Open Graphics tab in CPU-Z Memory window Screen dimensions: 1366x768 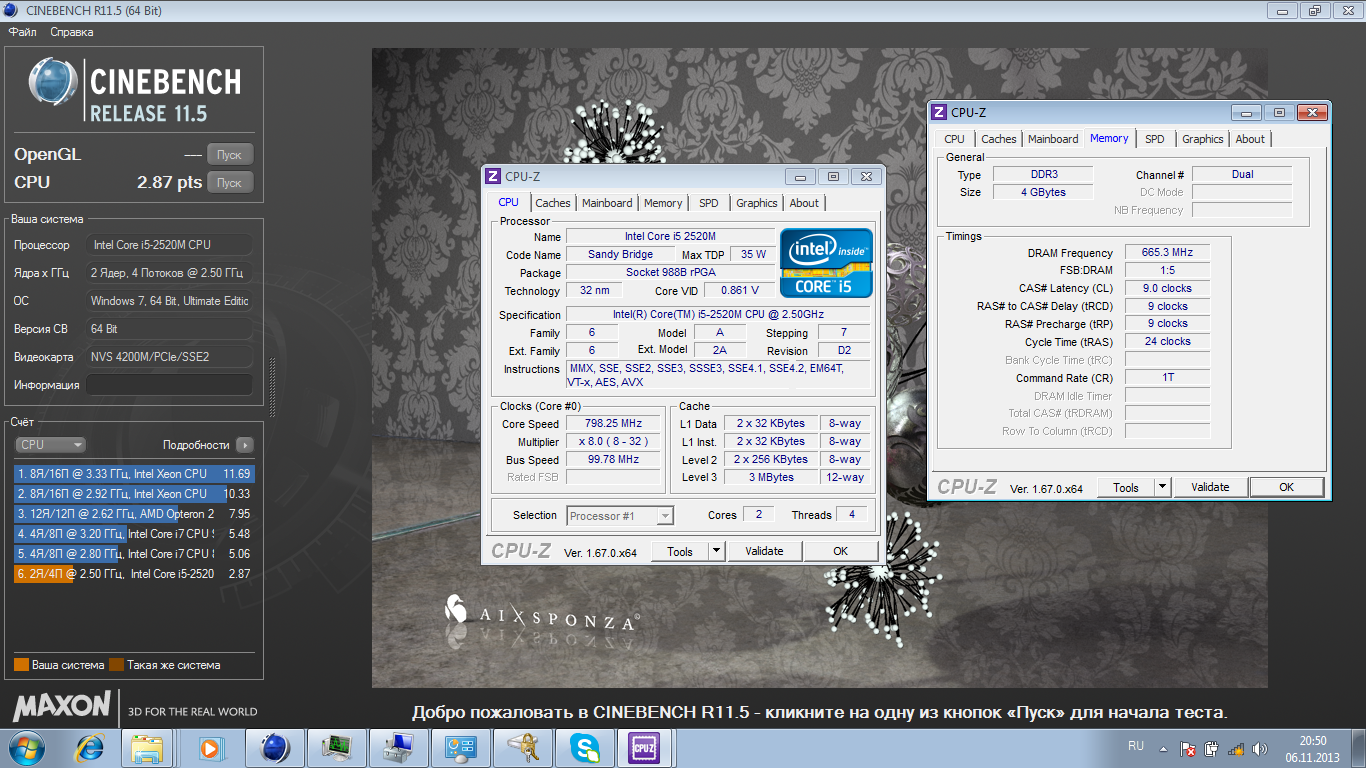(1203, 139)
